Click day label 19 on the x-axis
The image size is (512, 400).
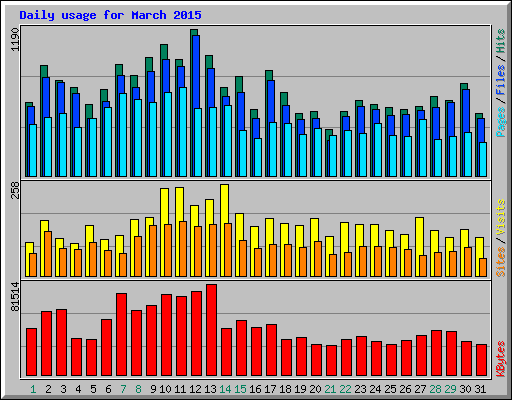(x=300, y=389)
